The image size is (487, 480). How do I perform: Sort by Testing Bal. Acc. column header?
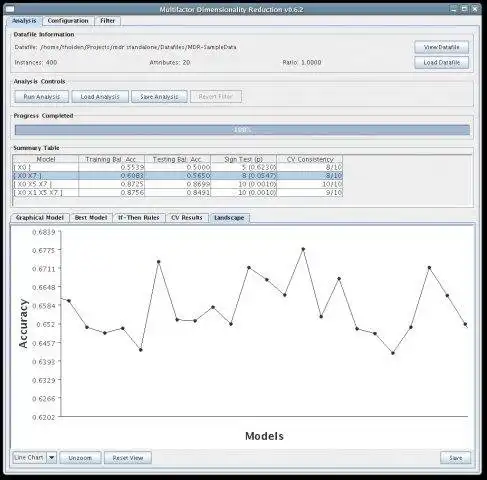[177, 159]
